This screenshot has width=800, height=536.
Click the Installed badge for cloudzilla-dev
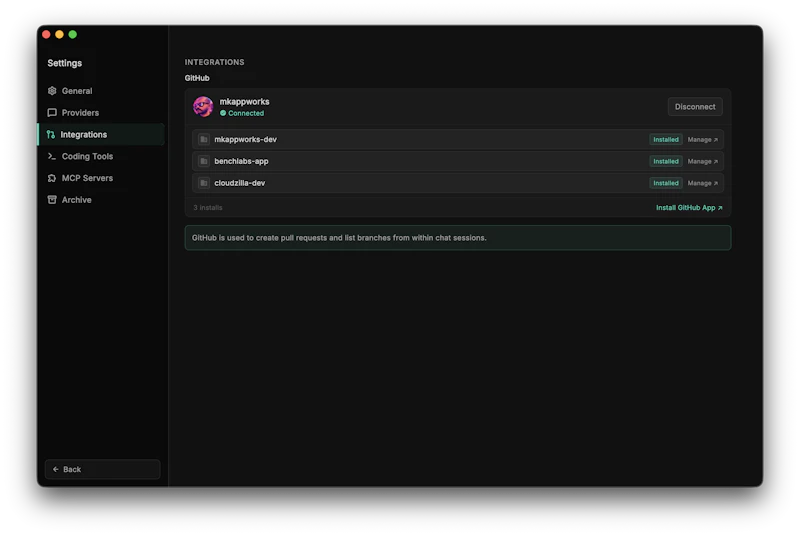tap(666, 183)
